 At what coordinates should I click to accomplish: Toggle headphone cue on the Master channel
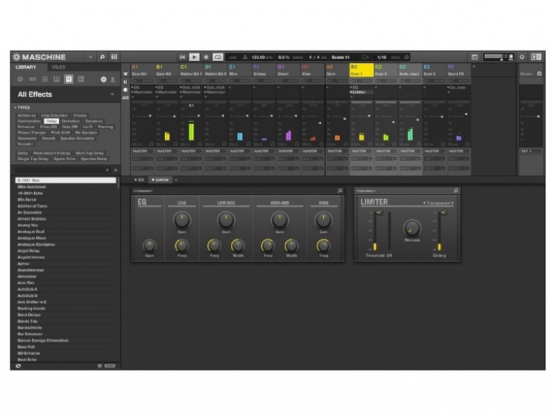pos(539,74)
